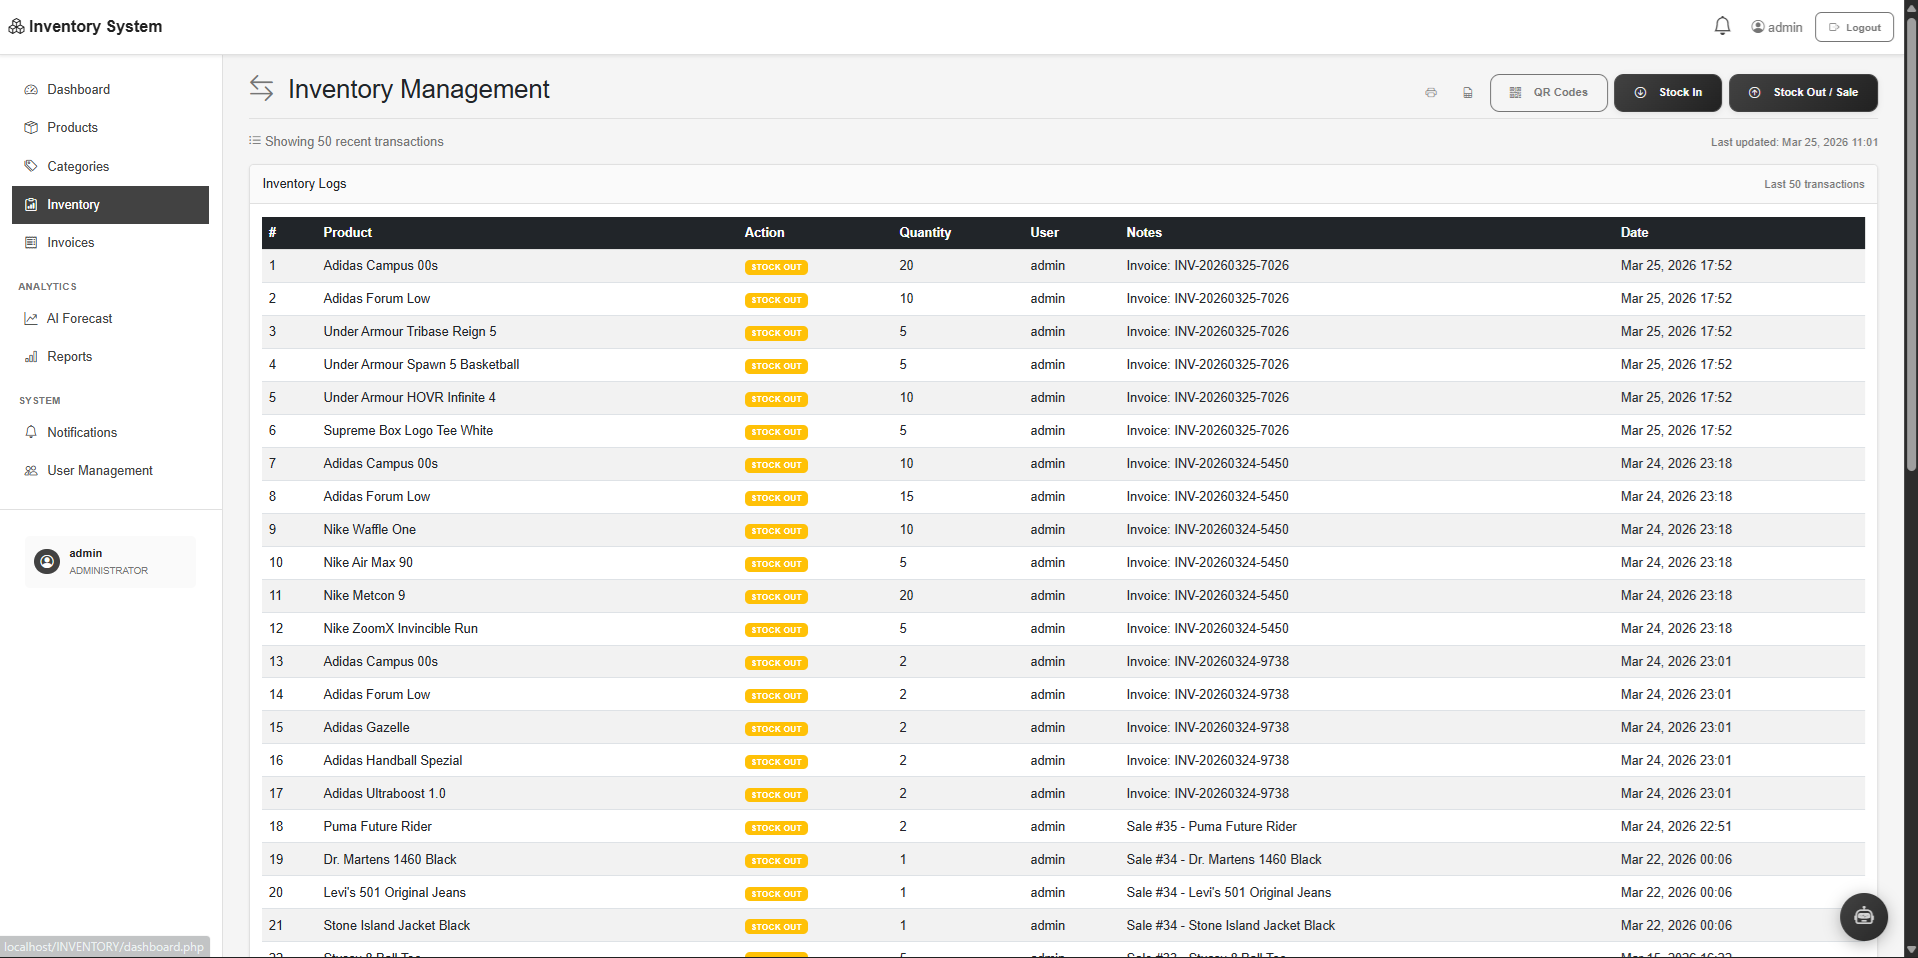This screenshot has height=958, width=1918.
Task: Select User Management in the sidebar
Action: click(99, 470)
